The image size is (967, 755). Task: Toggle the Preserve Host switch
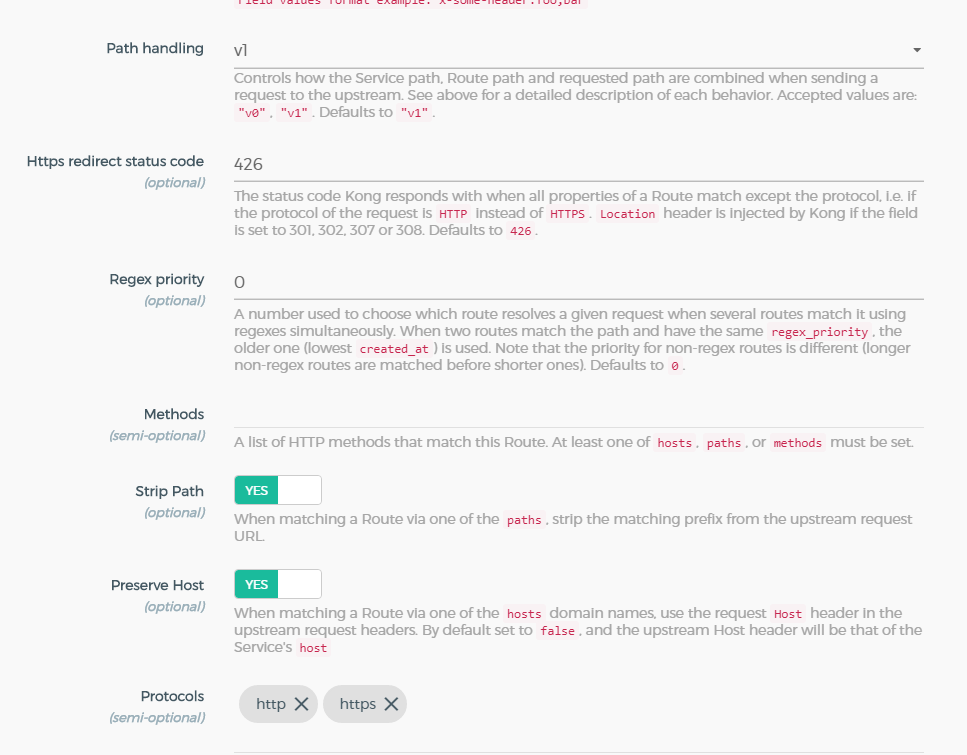pyautogui.click(x=278, y=584)
